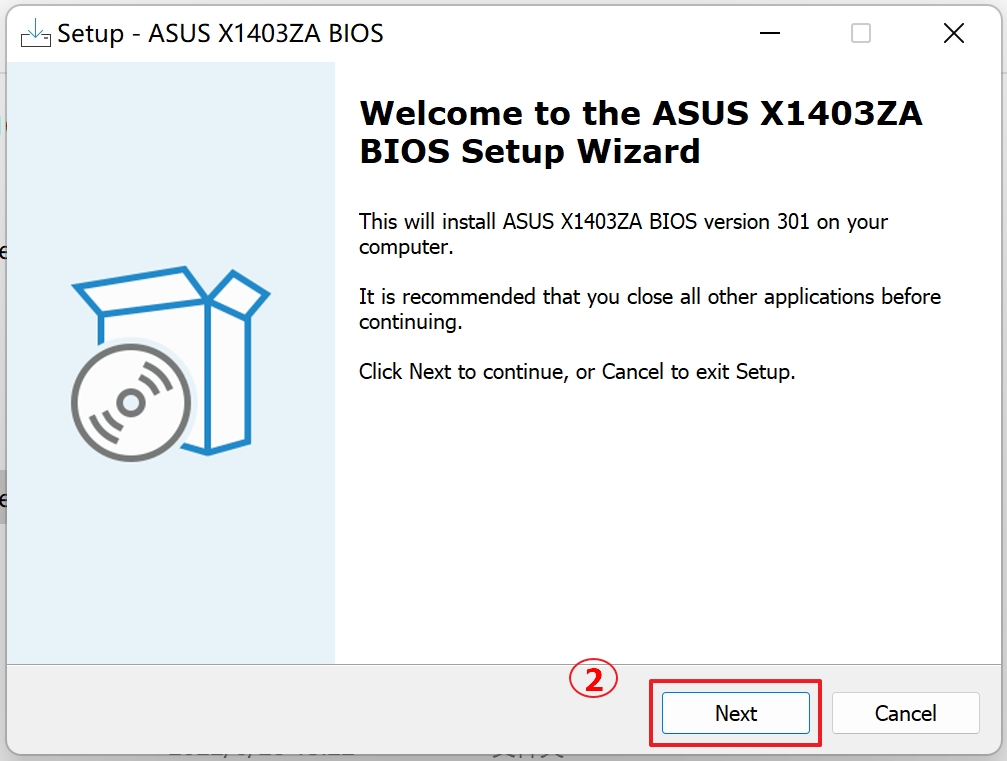Click the Welcome wizard heading
1007x761 pixels.
point(640,132)
